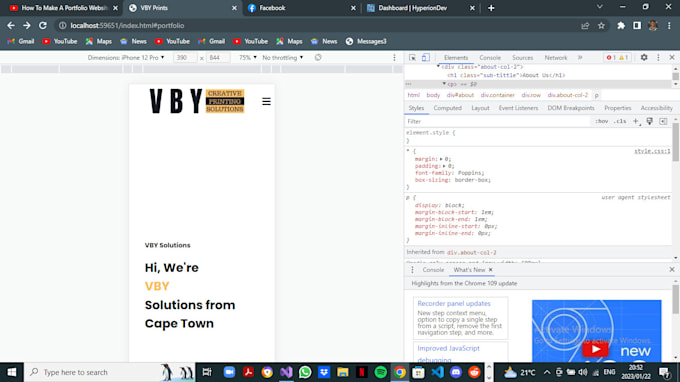This screenshot has width=680, height=382.
Task: Select div.row in breadcrumb
Action: (531, 95)
